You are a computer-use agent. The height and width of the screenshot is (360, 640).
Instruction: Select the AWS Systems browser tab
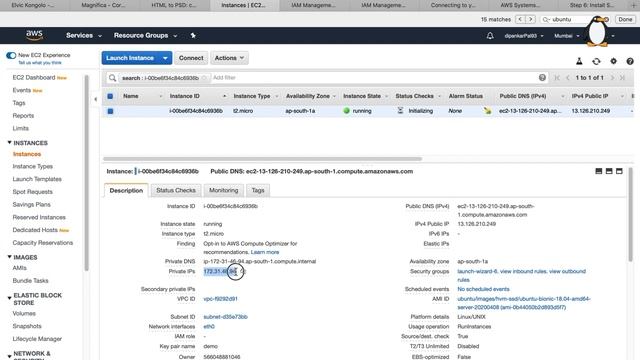coord(520,5)
